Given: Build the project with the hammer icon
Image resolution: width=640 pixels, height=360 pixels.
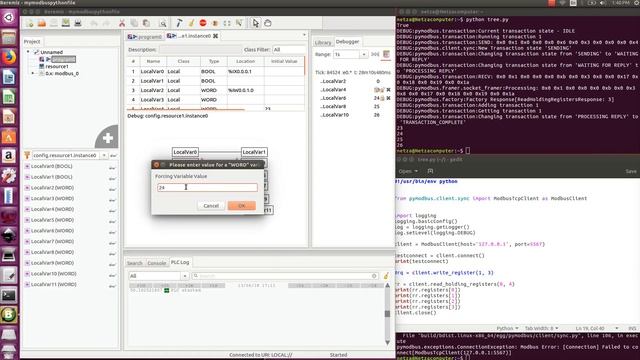Looking at the screenshot, I should [179, 23].
